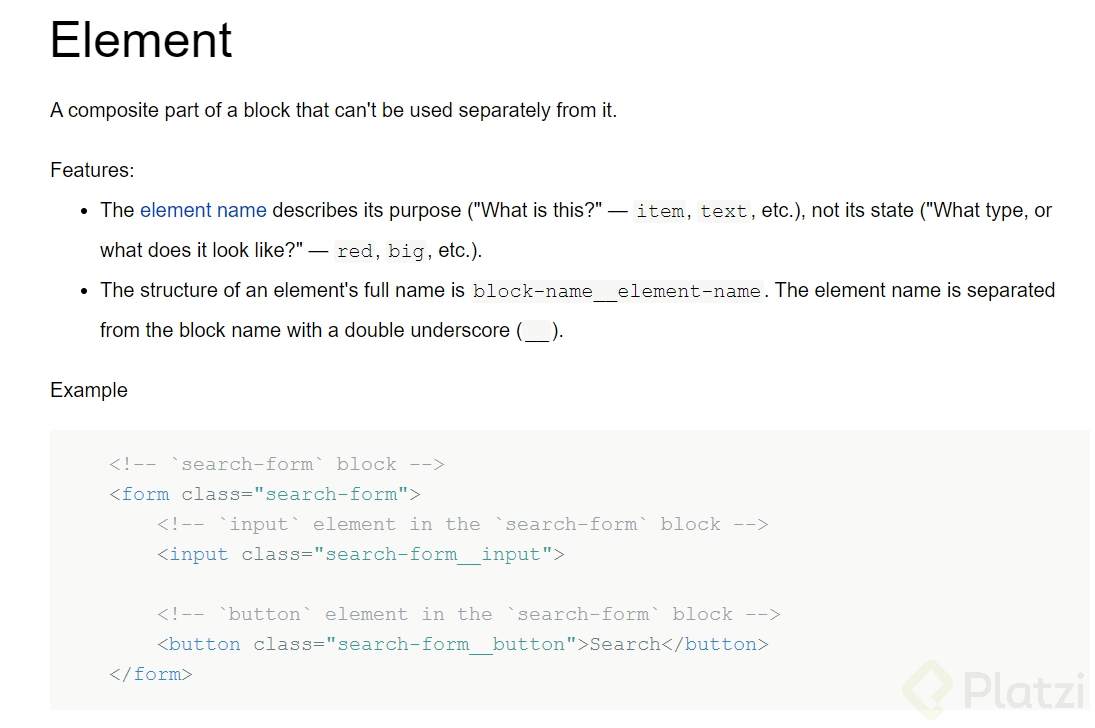Open the "element name" hyperlink

[203, 211]
